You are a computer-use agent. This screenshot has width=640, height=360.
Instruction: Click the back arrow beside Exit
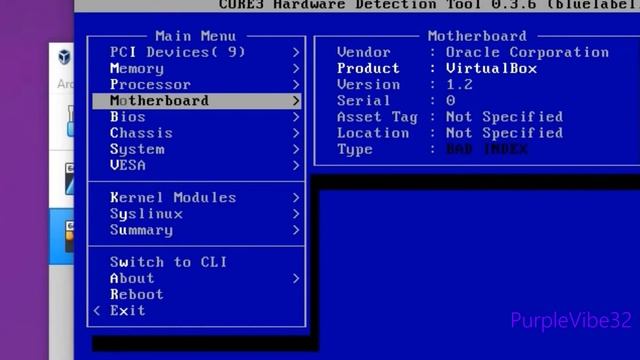pyautogui.click(x=97, y=311)
